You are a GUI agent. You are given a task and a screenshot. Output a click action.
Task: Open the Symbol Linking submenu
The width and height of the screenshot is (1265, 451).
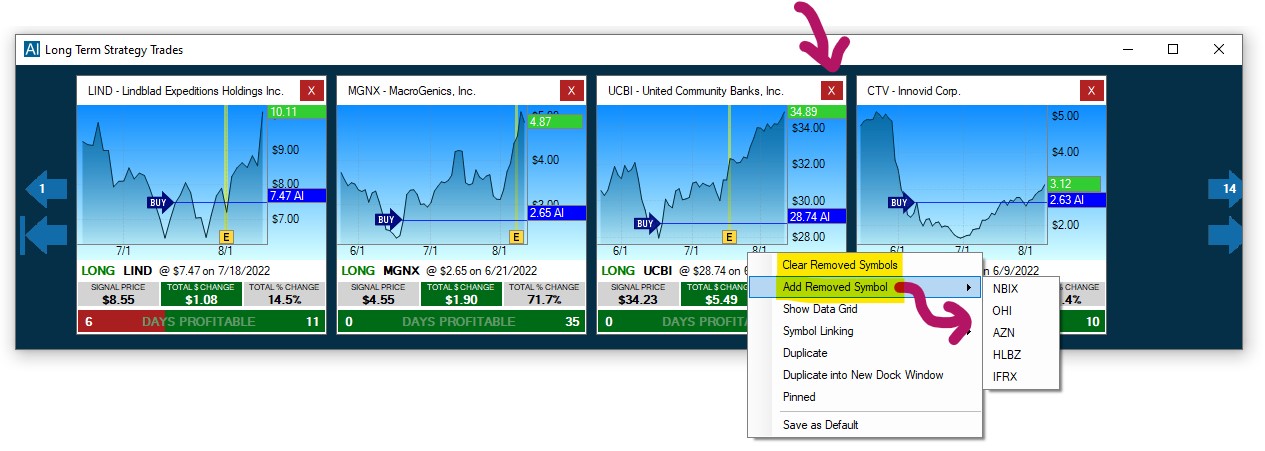[x=818, y=331]
